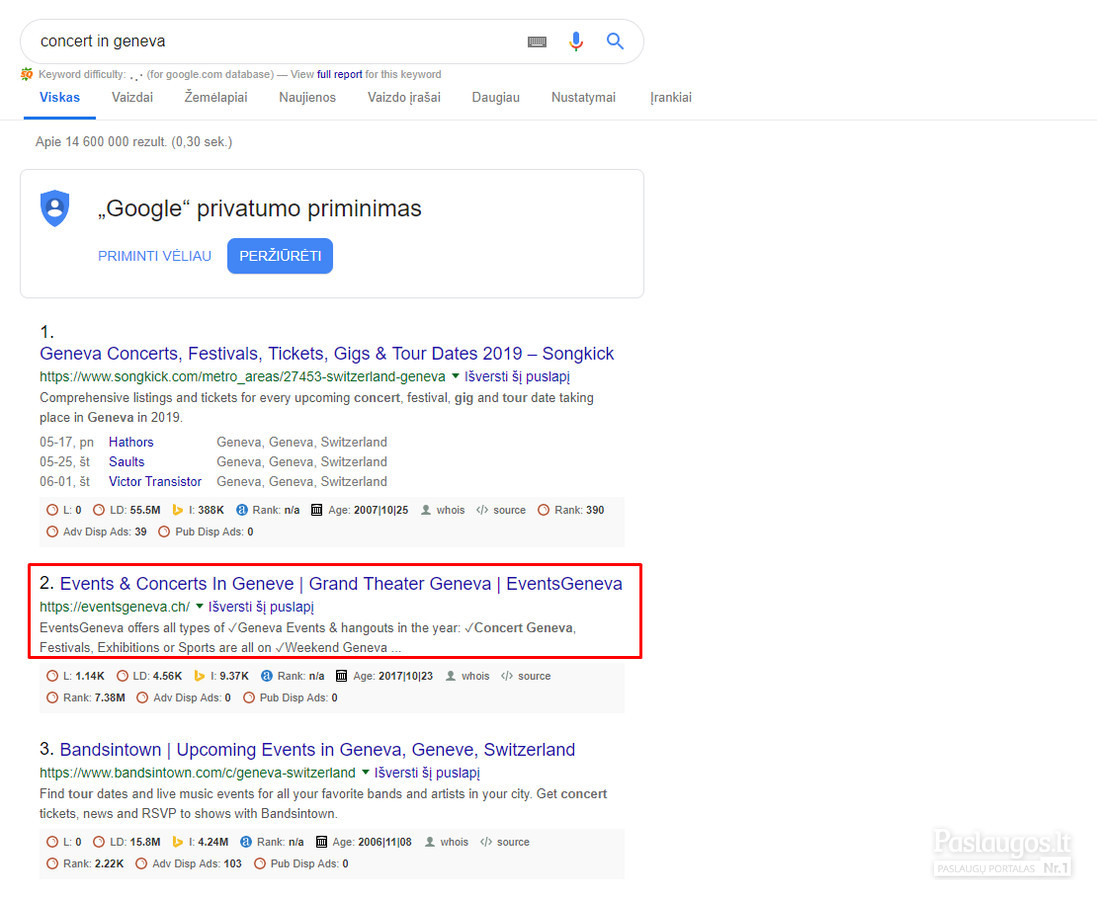Viewport: 1097px width, 900px height.
Task: Click Rank: 390 metric
Action: click(571, 510)
